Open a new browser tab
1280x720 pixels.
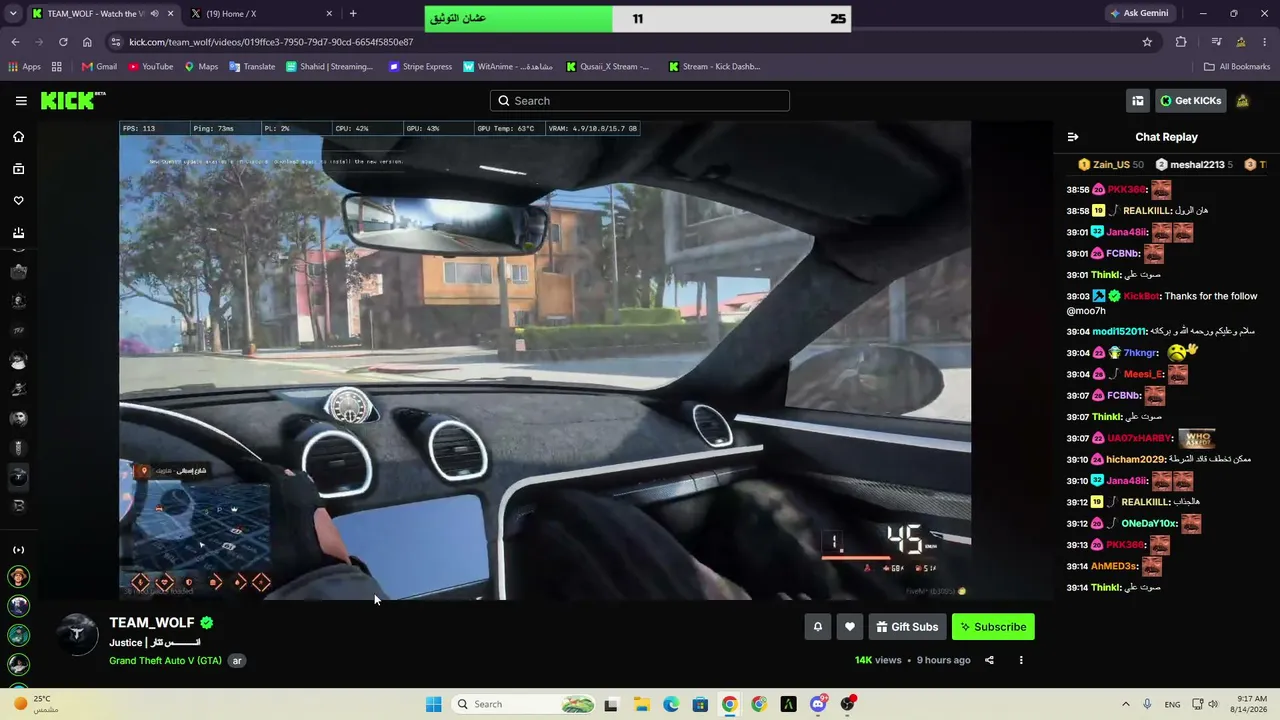point(353,14)
